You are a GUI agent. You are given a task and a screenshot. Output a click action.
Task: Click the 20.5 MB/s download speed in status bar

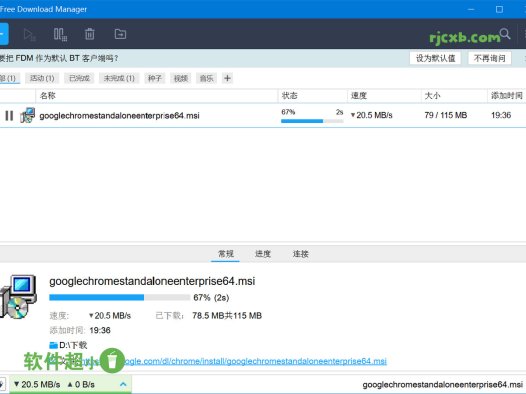37,385
